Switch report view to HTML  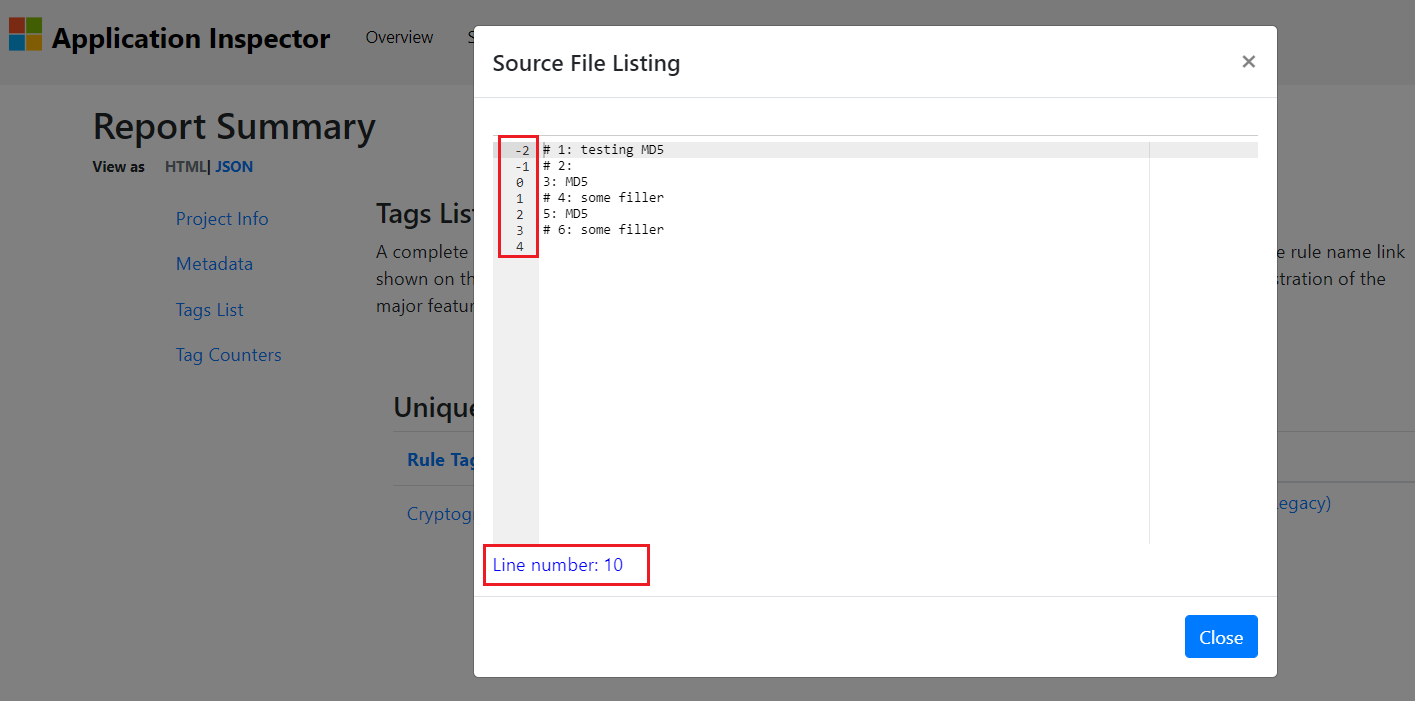tap(186, 166)
